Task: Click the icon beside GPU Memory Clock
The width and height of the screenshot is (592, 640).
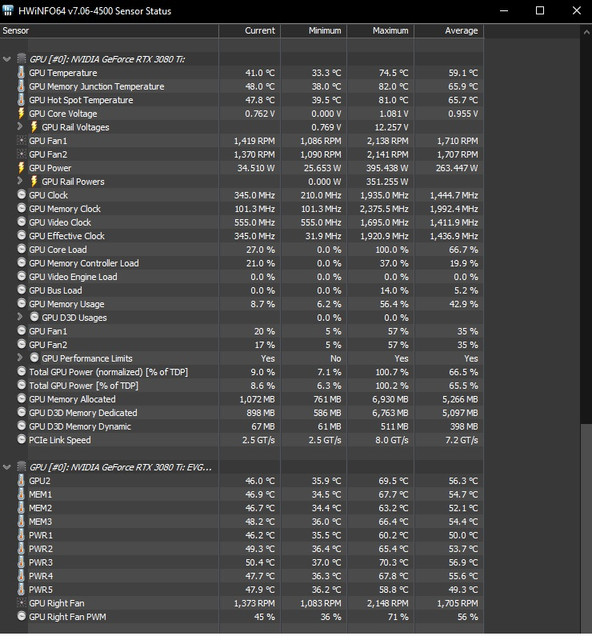Action: pos(22,208)
